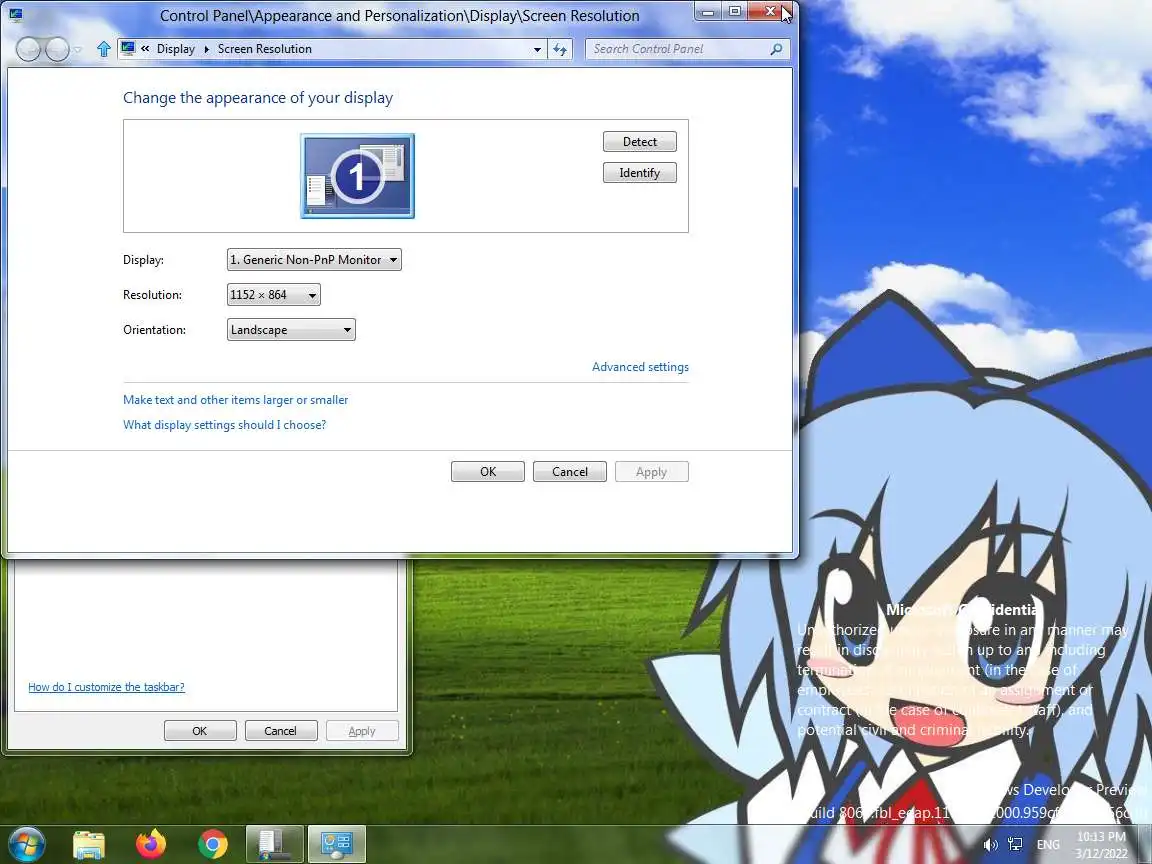The height and width of the screenshot is (864, 1152).
Task: Click Apply in the taskbar properties window
Action: pyautogui.click(x=362, y=731)
